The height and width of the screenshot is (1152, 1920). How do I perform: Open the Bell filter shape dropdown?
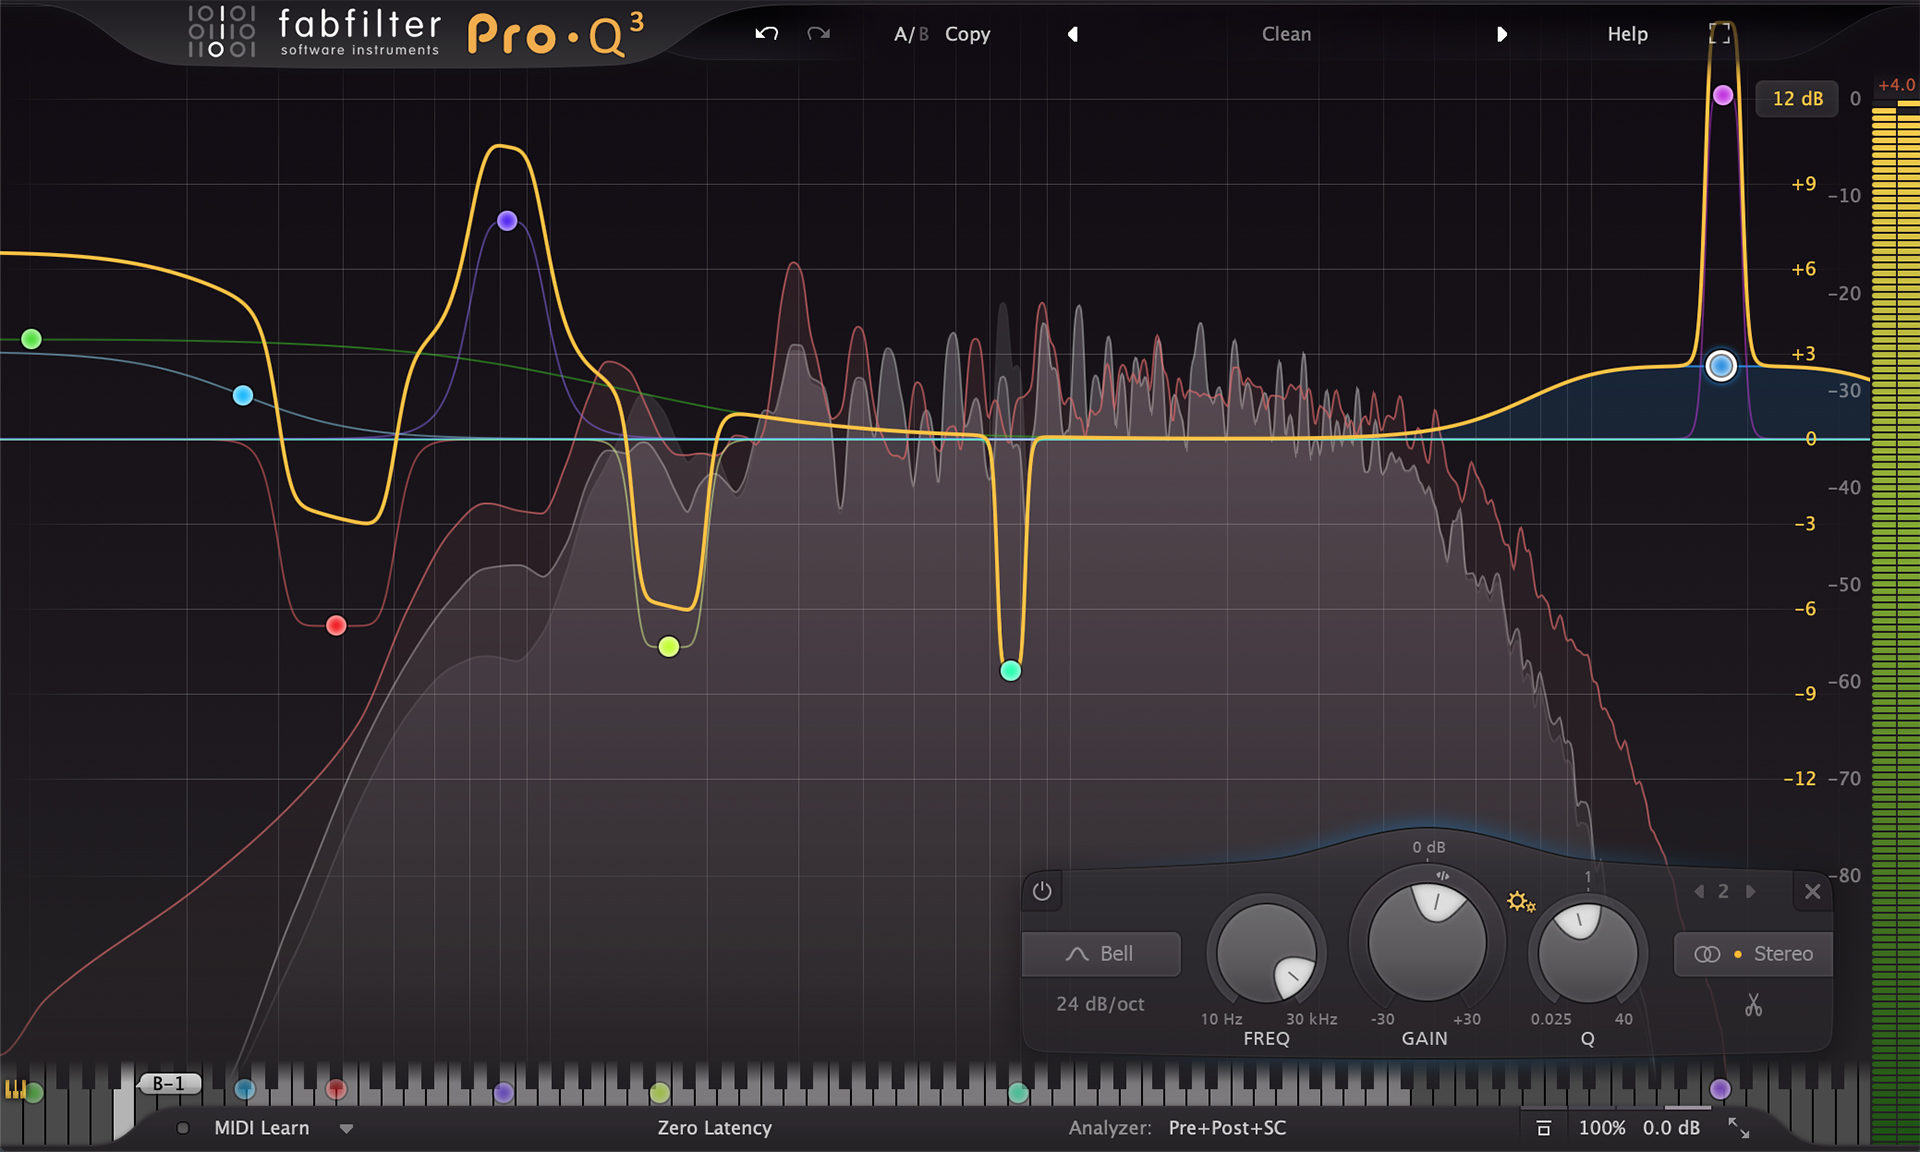pyautogui.click(x=1101, y=954)
